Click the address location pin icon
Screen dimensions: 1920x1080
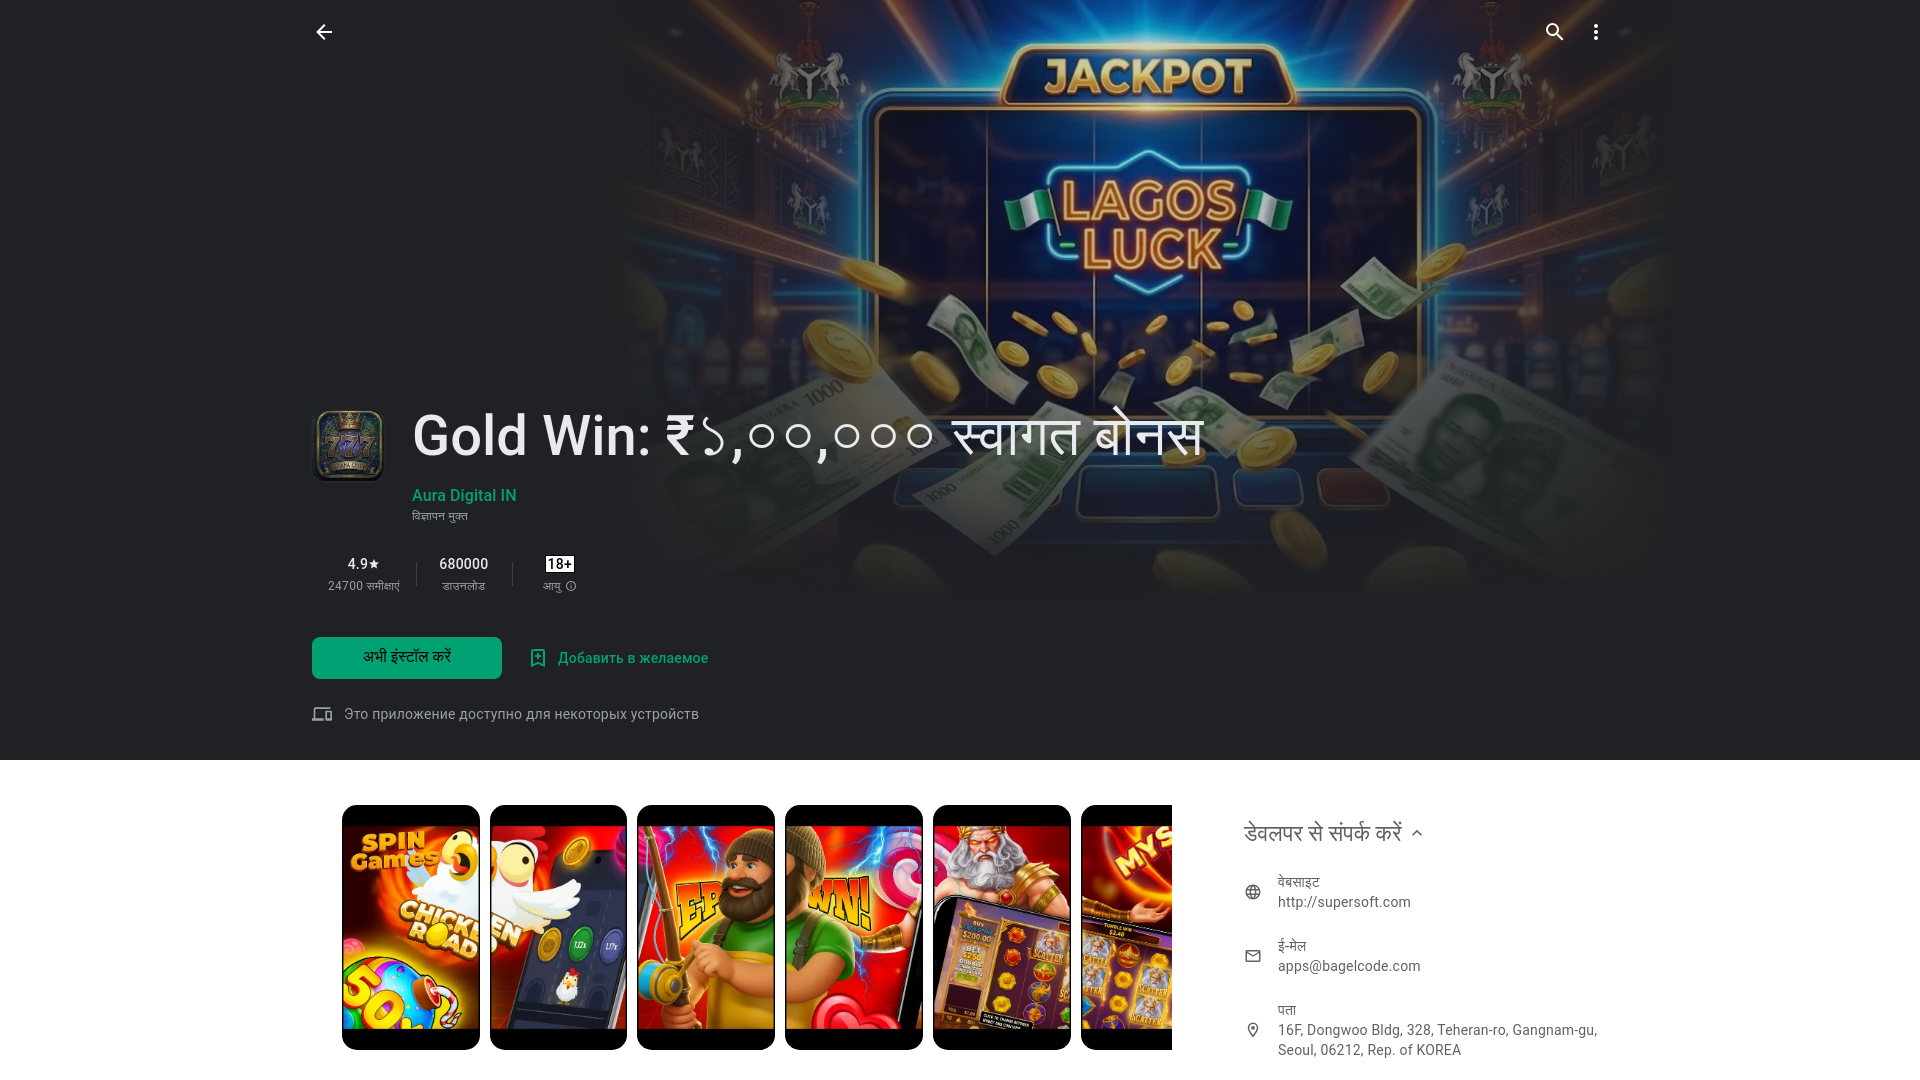coord(1253,1030)
